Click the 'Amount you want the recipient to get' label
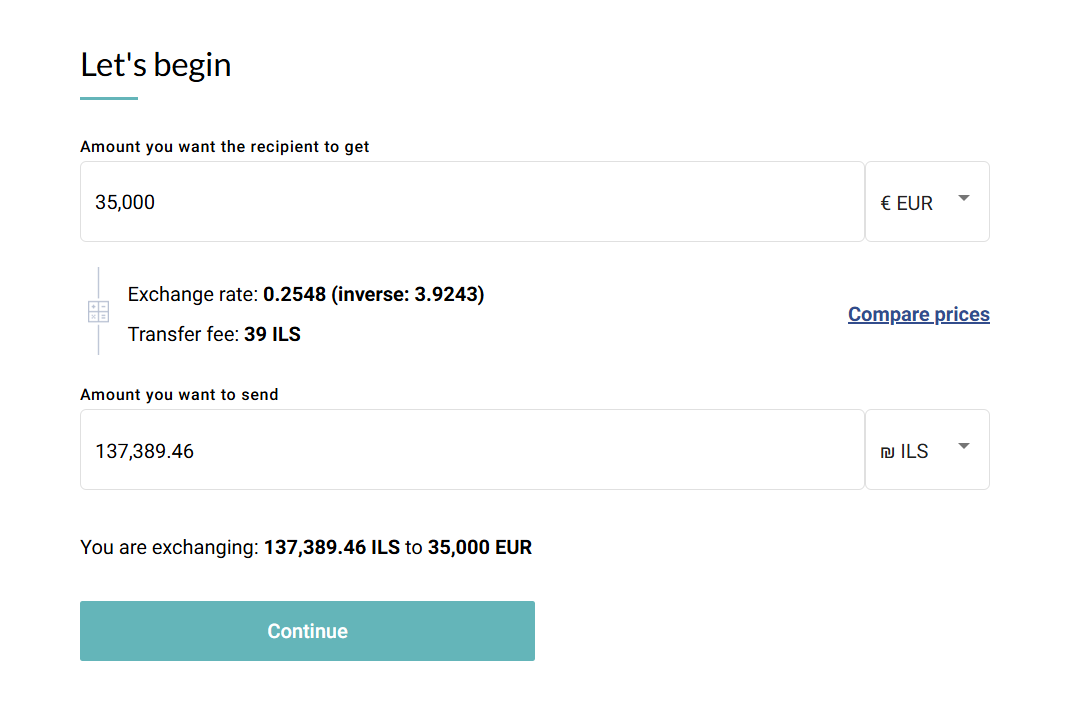 pyautogui.click(x=224, y=147)
